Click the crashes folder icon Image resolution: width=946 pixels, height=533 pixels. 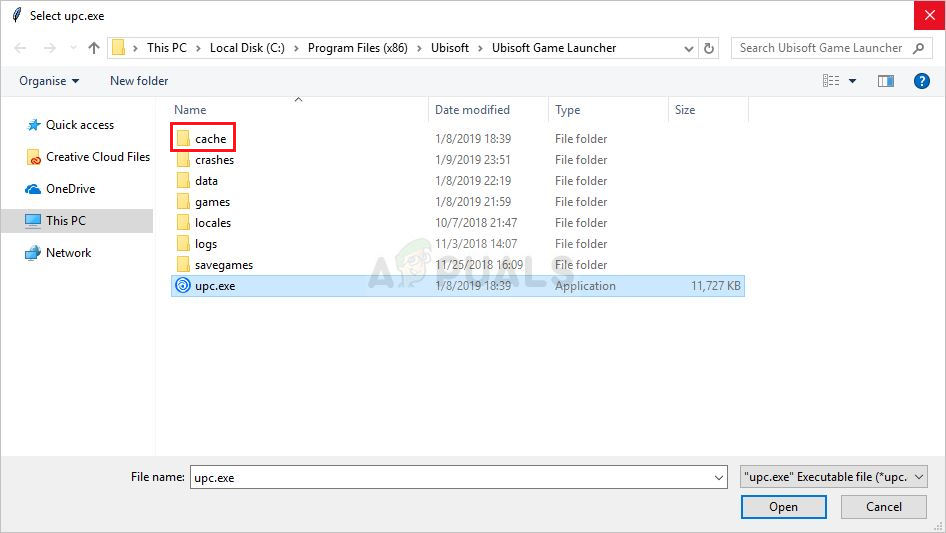tap(183, 160)
